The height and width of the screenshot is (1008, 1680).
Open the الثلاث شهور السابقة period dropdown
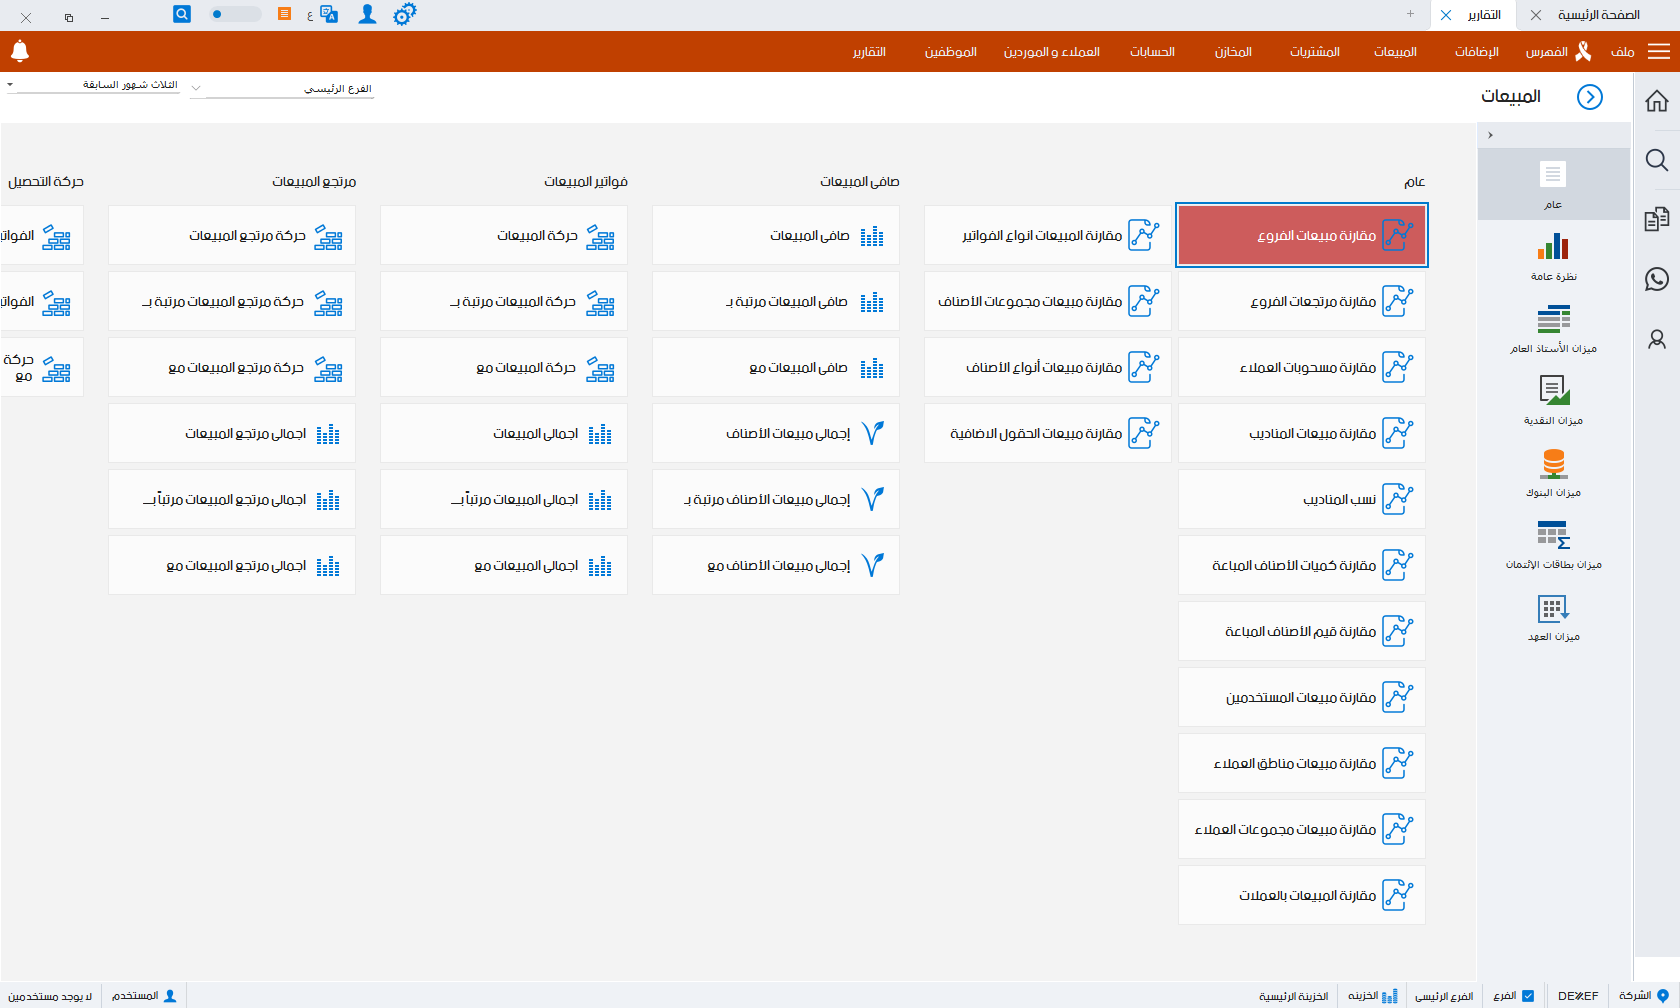coord(95,85)
